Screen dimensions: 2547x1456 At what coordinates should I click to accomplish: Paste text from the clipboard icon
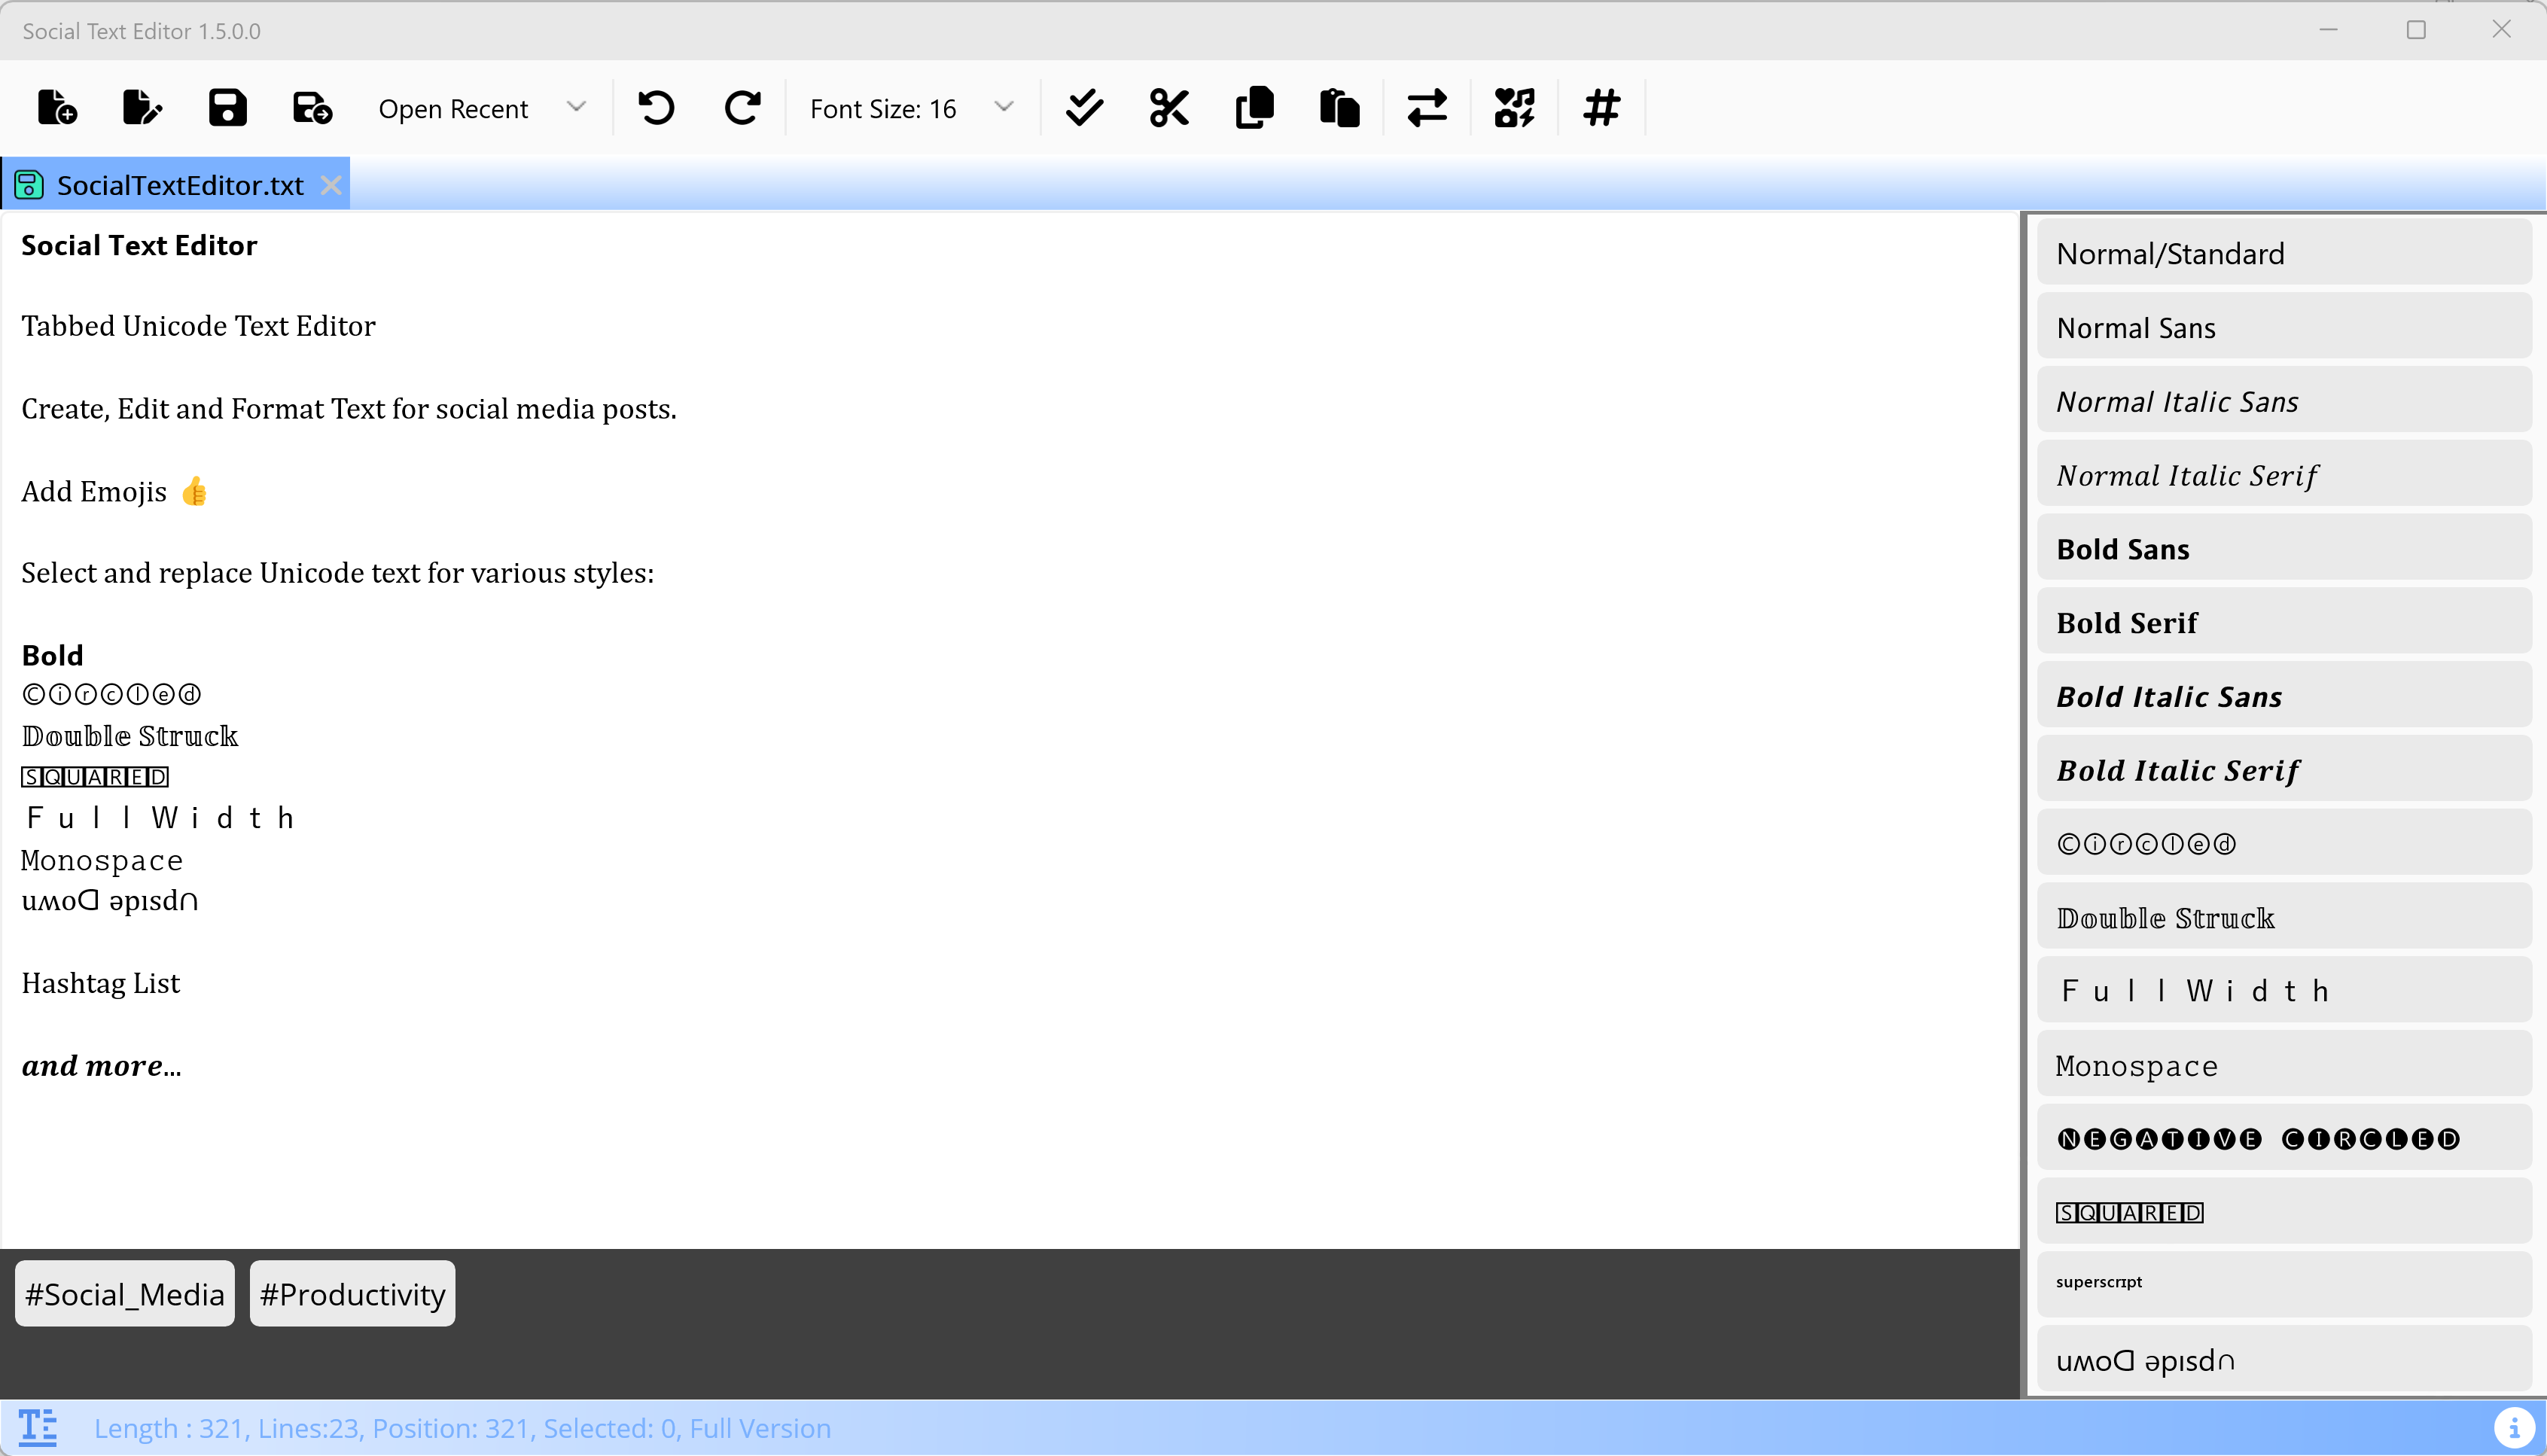[1340, 107]
